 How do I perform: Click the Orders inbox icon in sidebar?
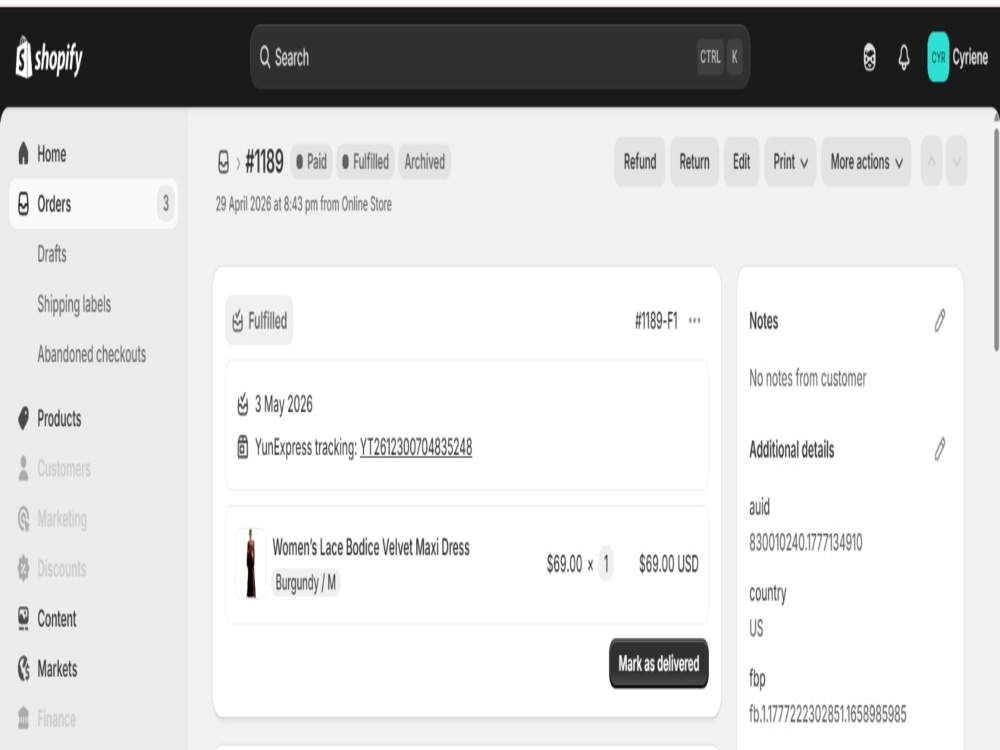pyautogui.click(x=24, y=204)
